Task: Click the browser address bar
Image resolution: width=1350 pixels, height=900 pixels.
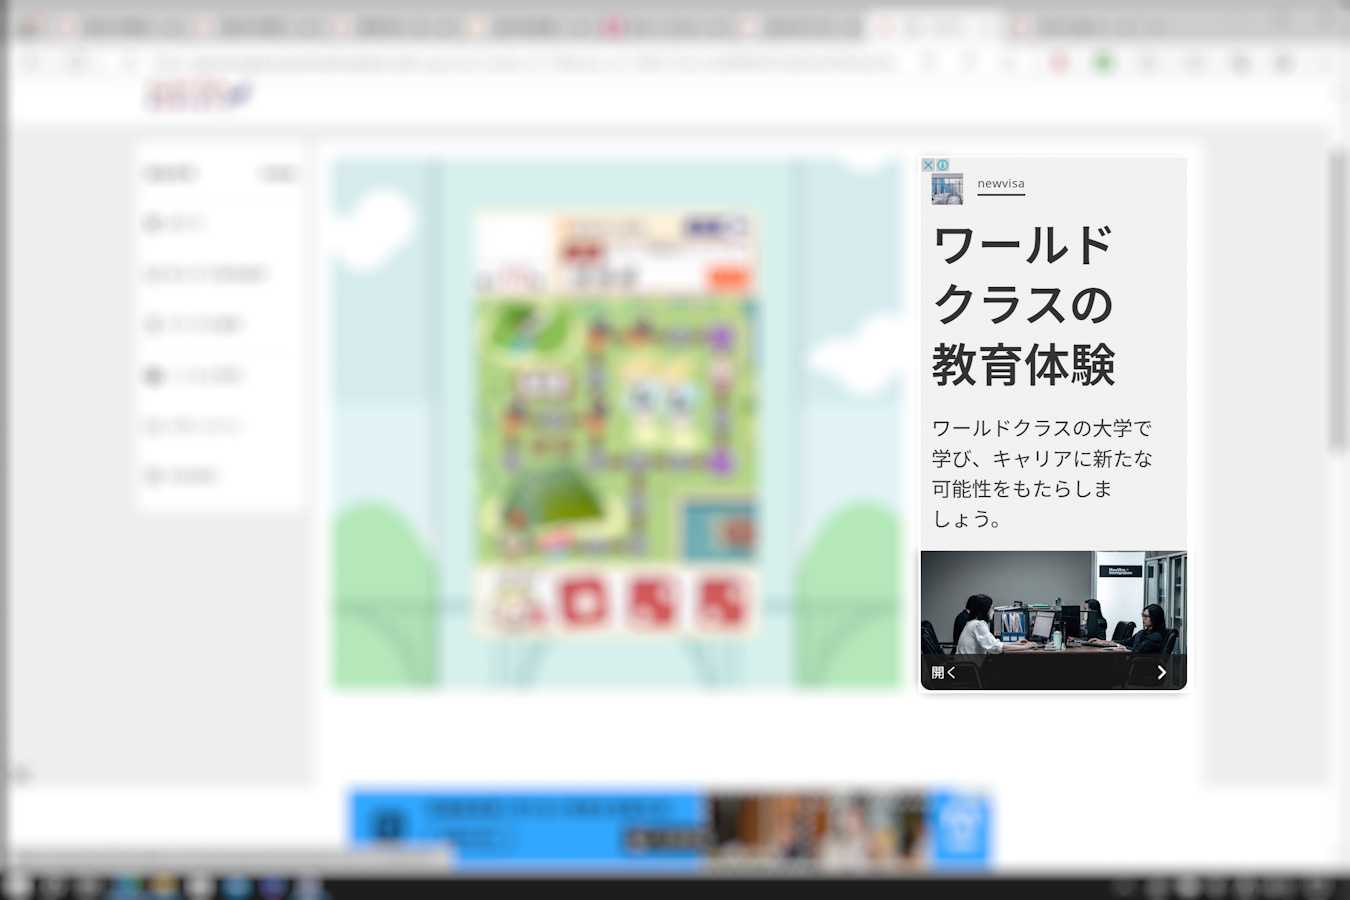Action: point(520,63)
